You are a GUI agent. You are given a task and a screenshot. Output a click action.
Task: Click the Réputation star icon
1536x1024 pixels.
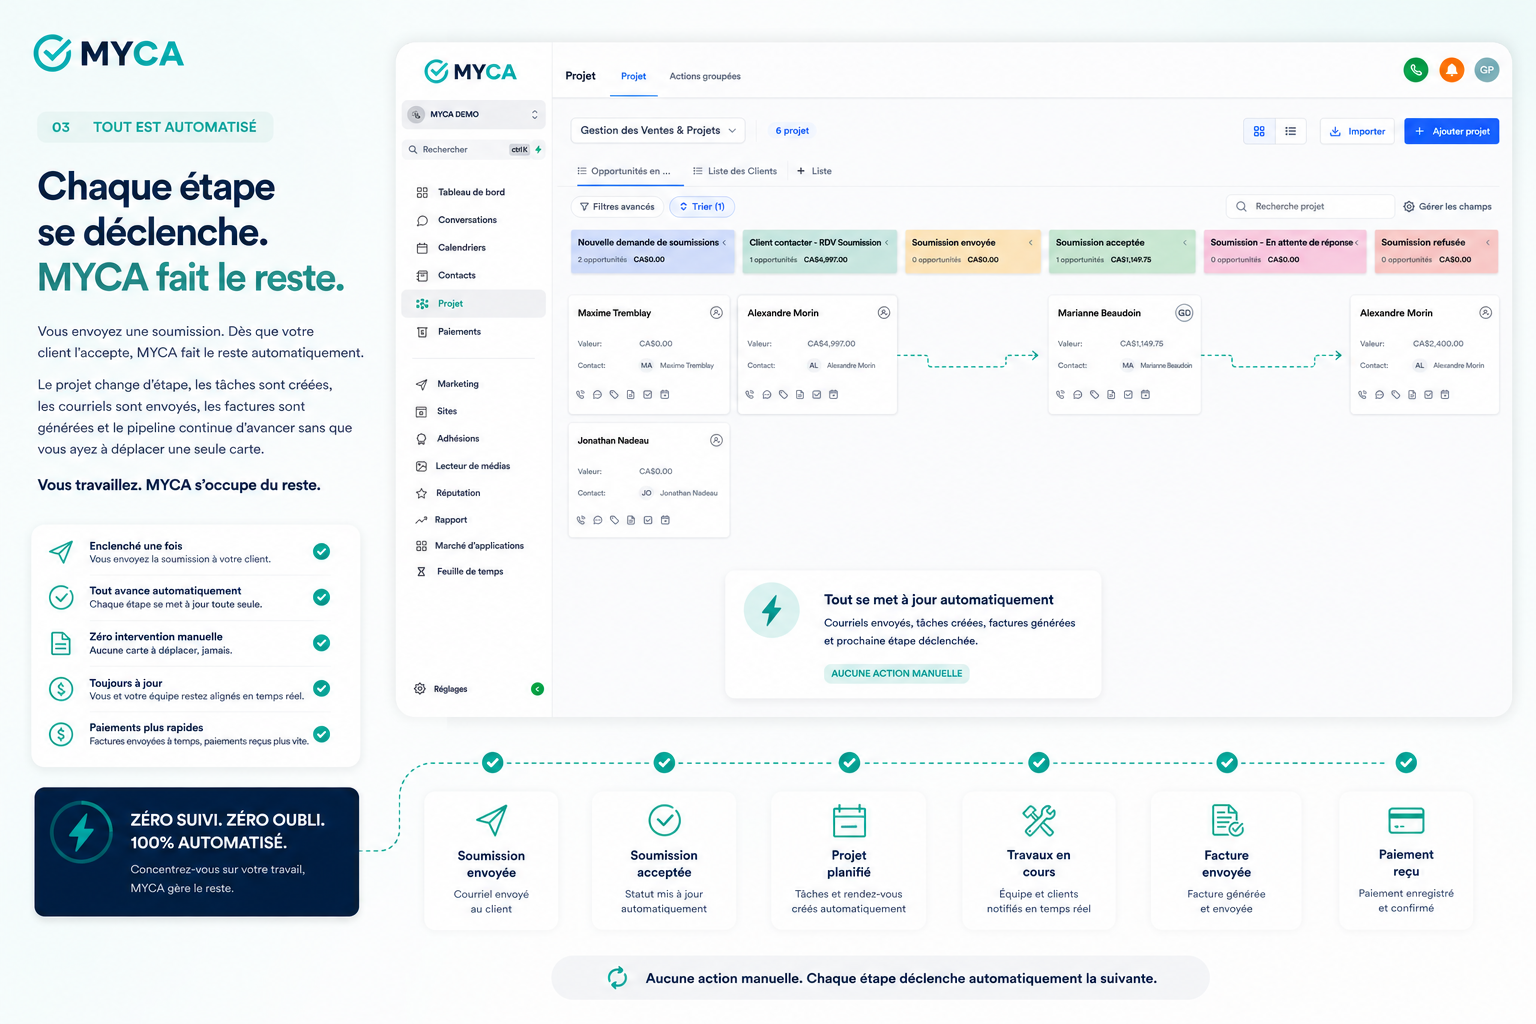tap(422, 493)
